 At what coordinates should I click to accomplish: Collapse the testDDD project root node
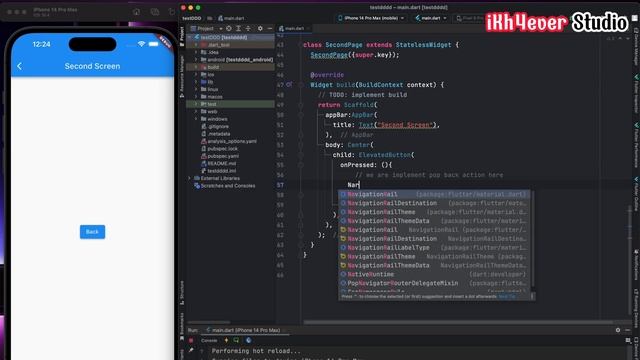tap(189, 37)
